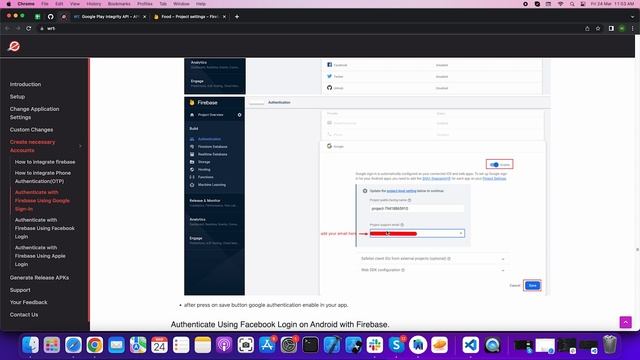Click the purple scroll-to-top button

click(x=625, y=322)
